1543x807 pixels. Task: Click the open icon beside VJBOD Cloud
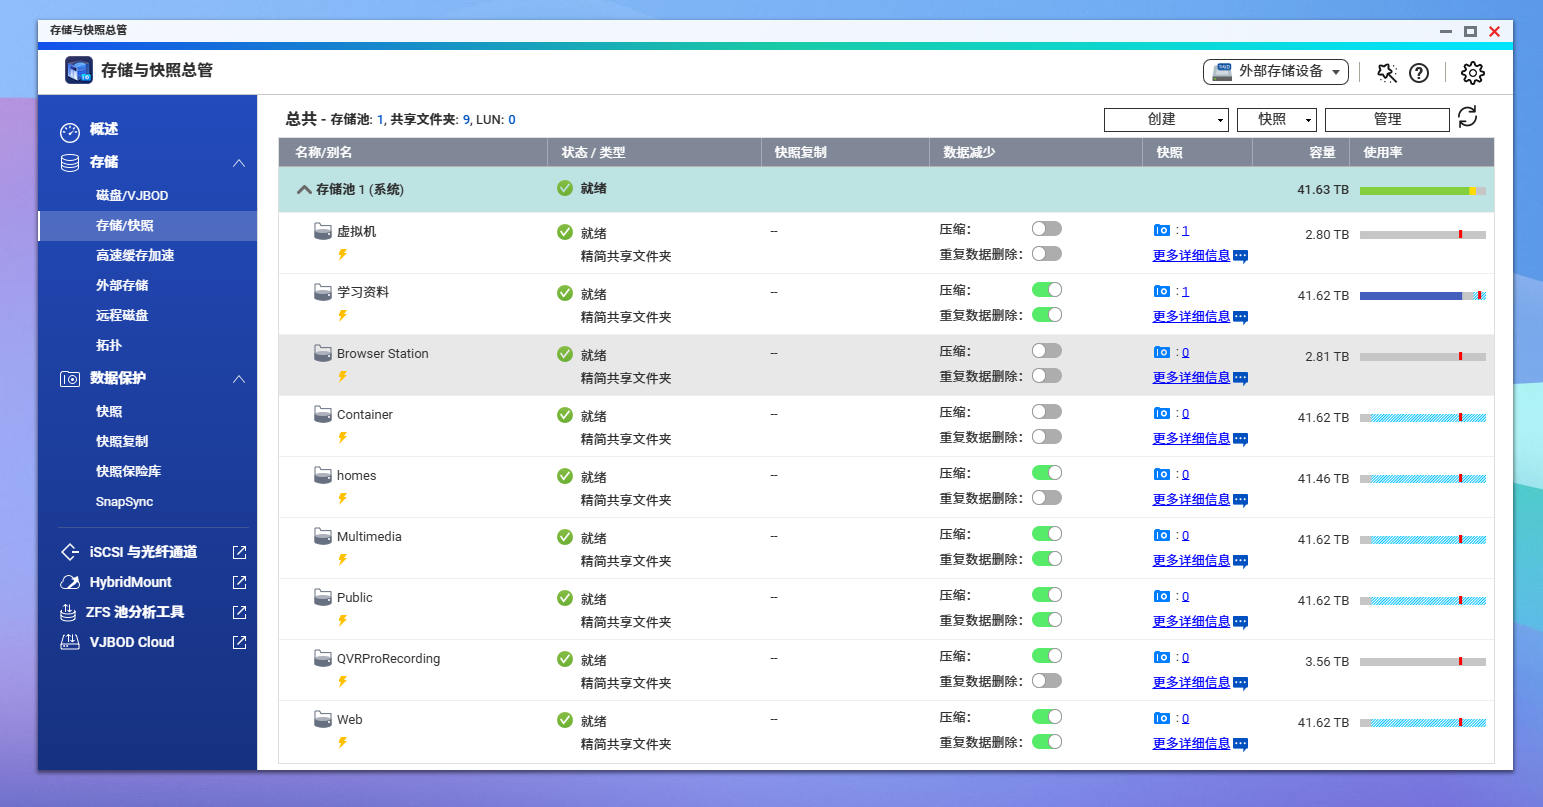click(x=239, y=642)
